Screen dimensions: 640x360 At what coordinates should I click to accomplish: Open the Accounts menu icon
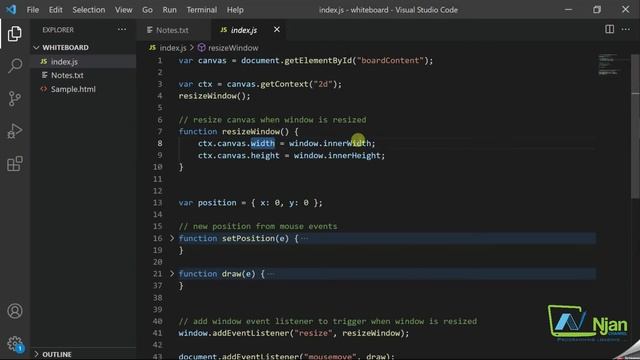tap(15, 311)
